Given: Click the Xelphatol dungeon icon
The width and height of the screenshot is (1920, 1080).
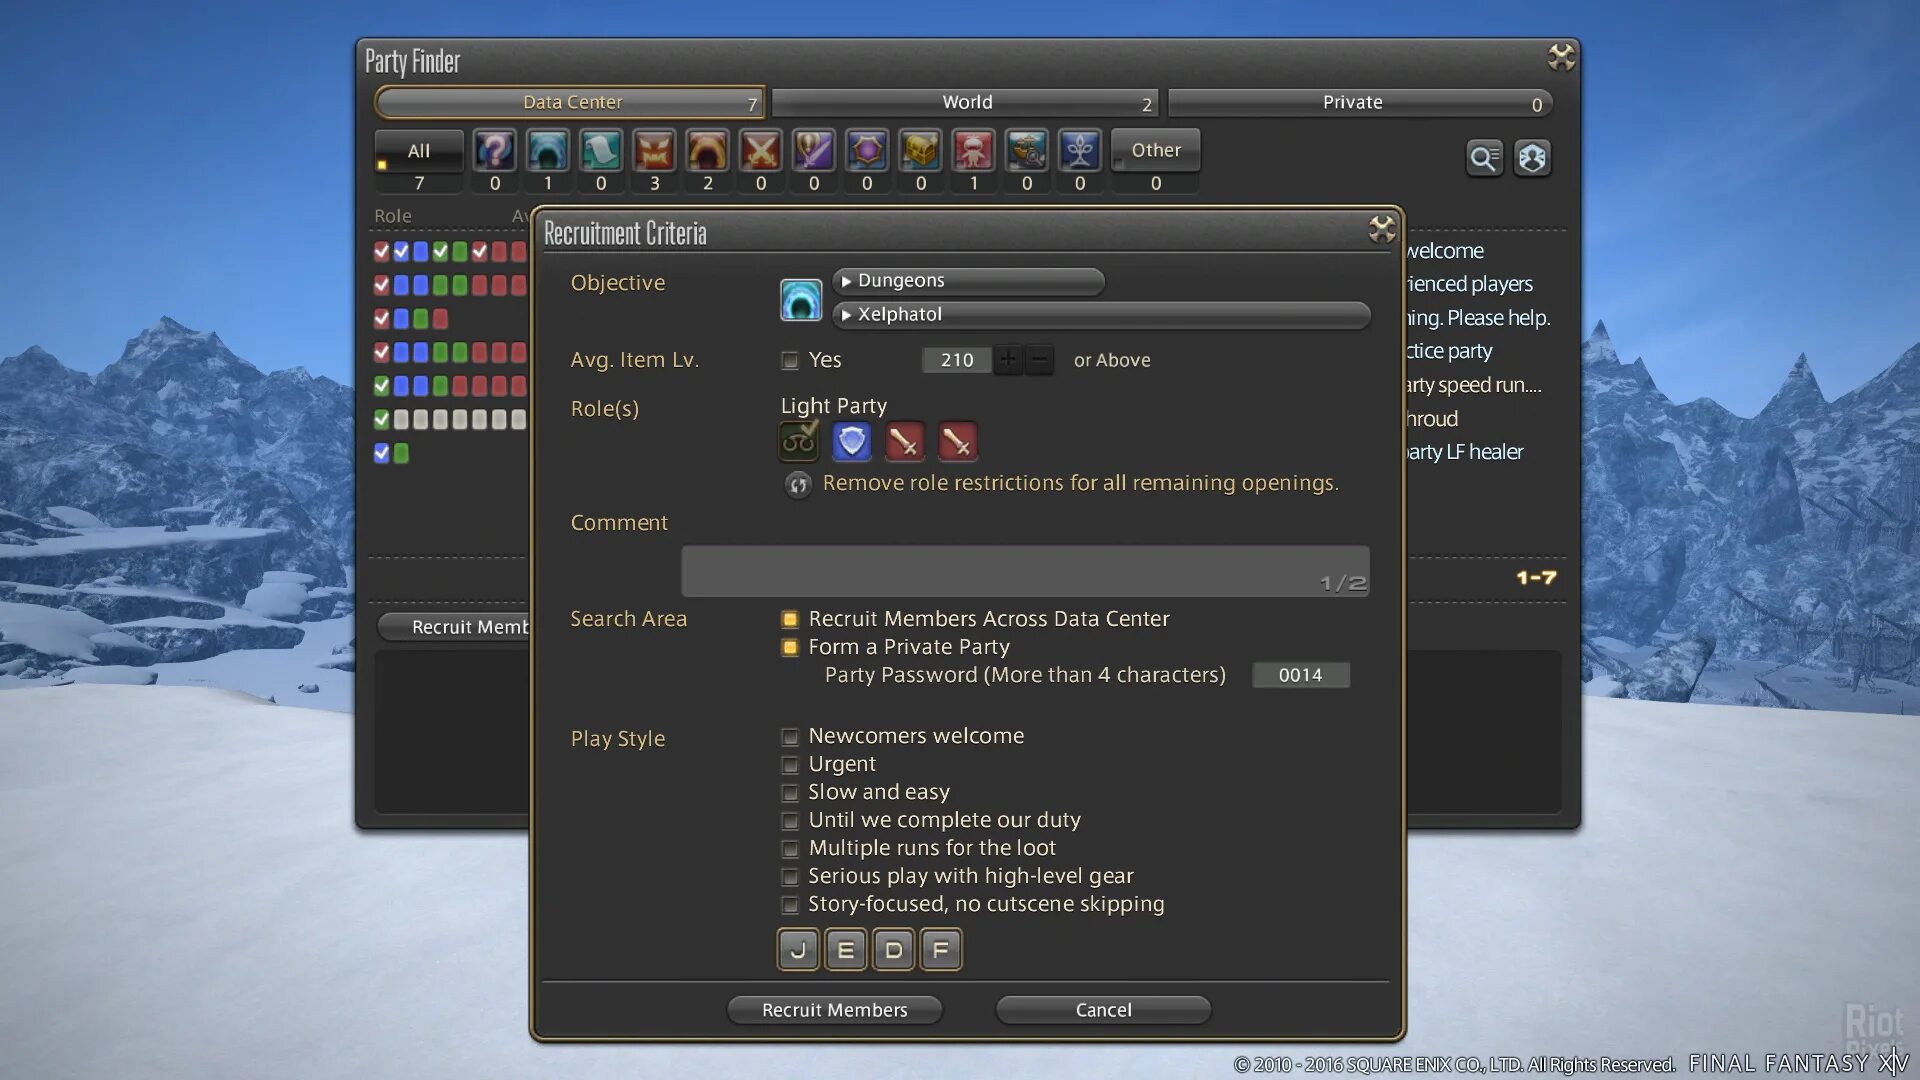Looking at the screenshot, I should tap(799, 297).
